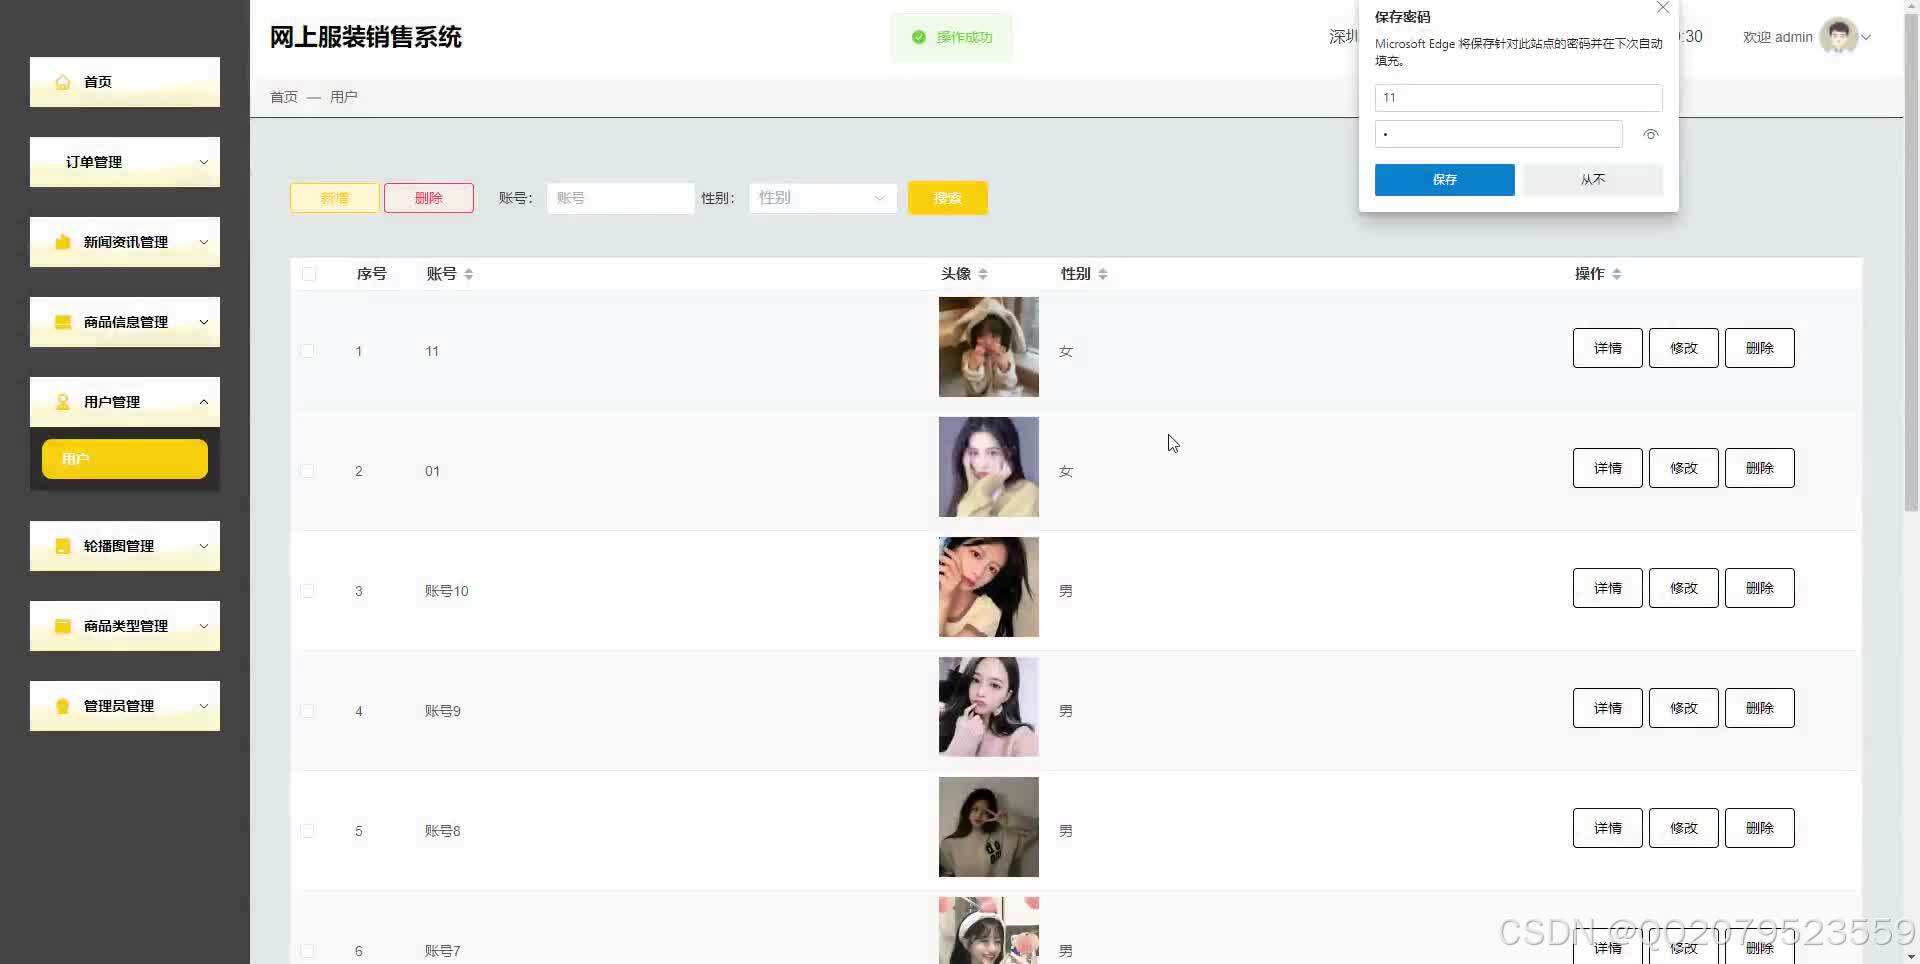Check the checkbox for account 01
1920x964 pixels.
[x=307, y=471]
